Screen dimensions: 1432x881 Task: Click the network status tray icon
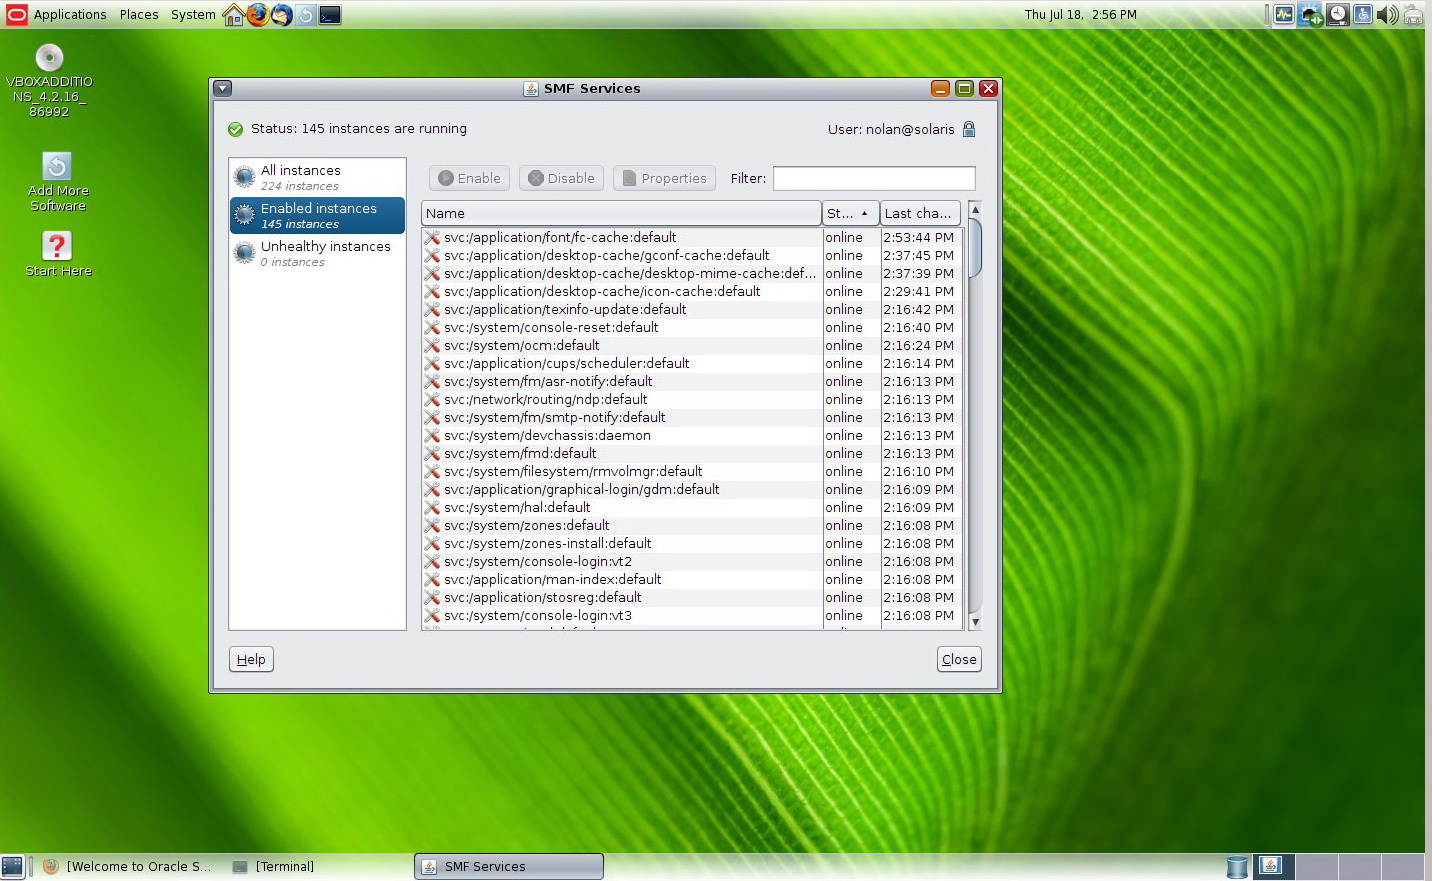1311,14
